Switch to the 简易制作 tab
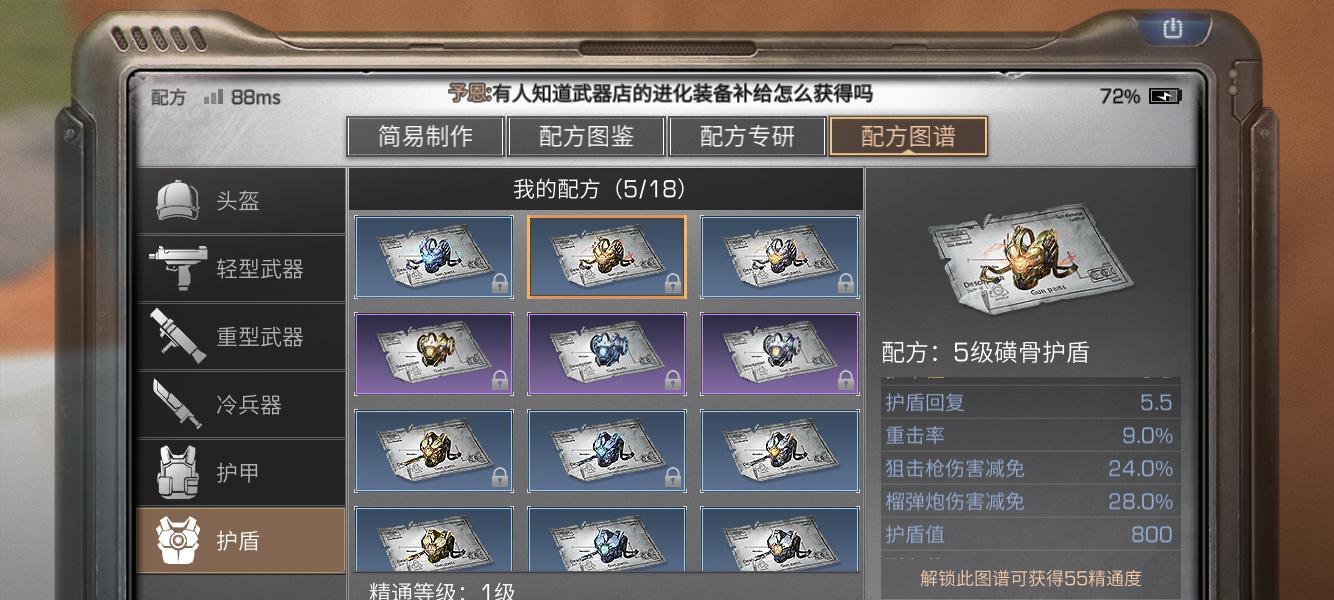This screenshot has width=1334, height=600. point(426,137)
